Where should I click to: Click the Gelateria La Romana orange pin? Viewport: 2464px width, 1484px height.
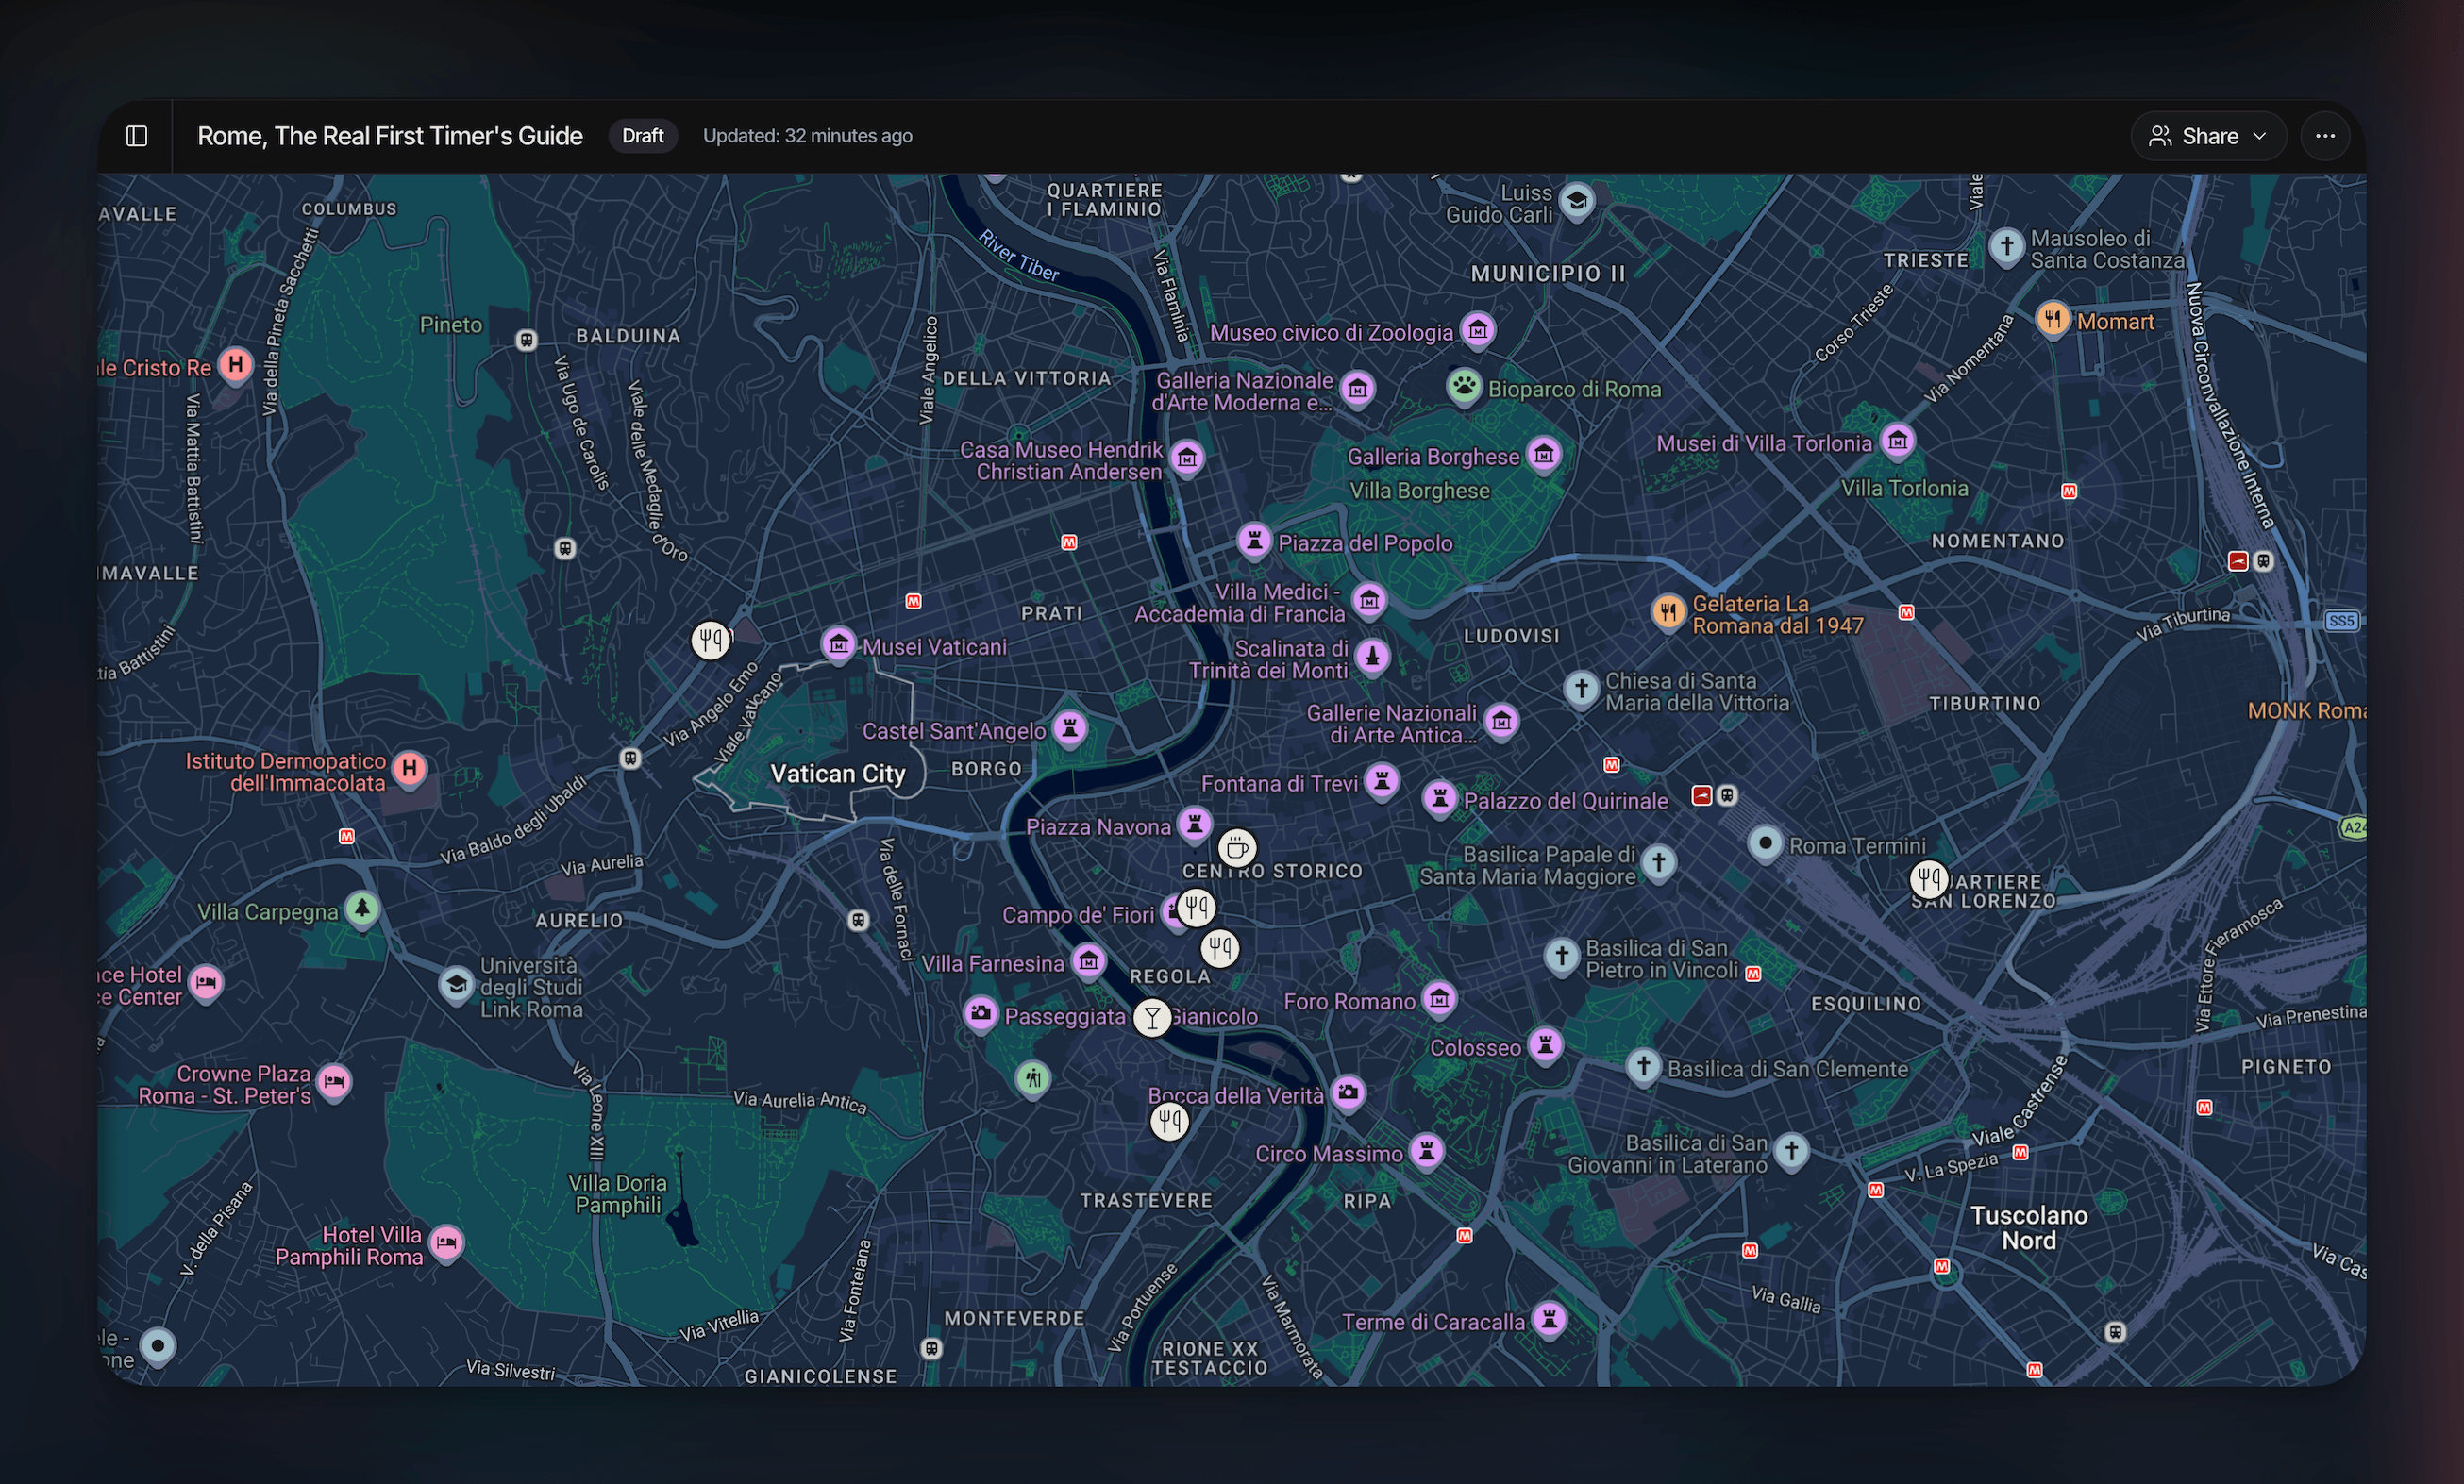coord(1668,611)
